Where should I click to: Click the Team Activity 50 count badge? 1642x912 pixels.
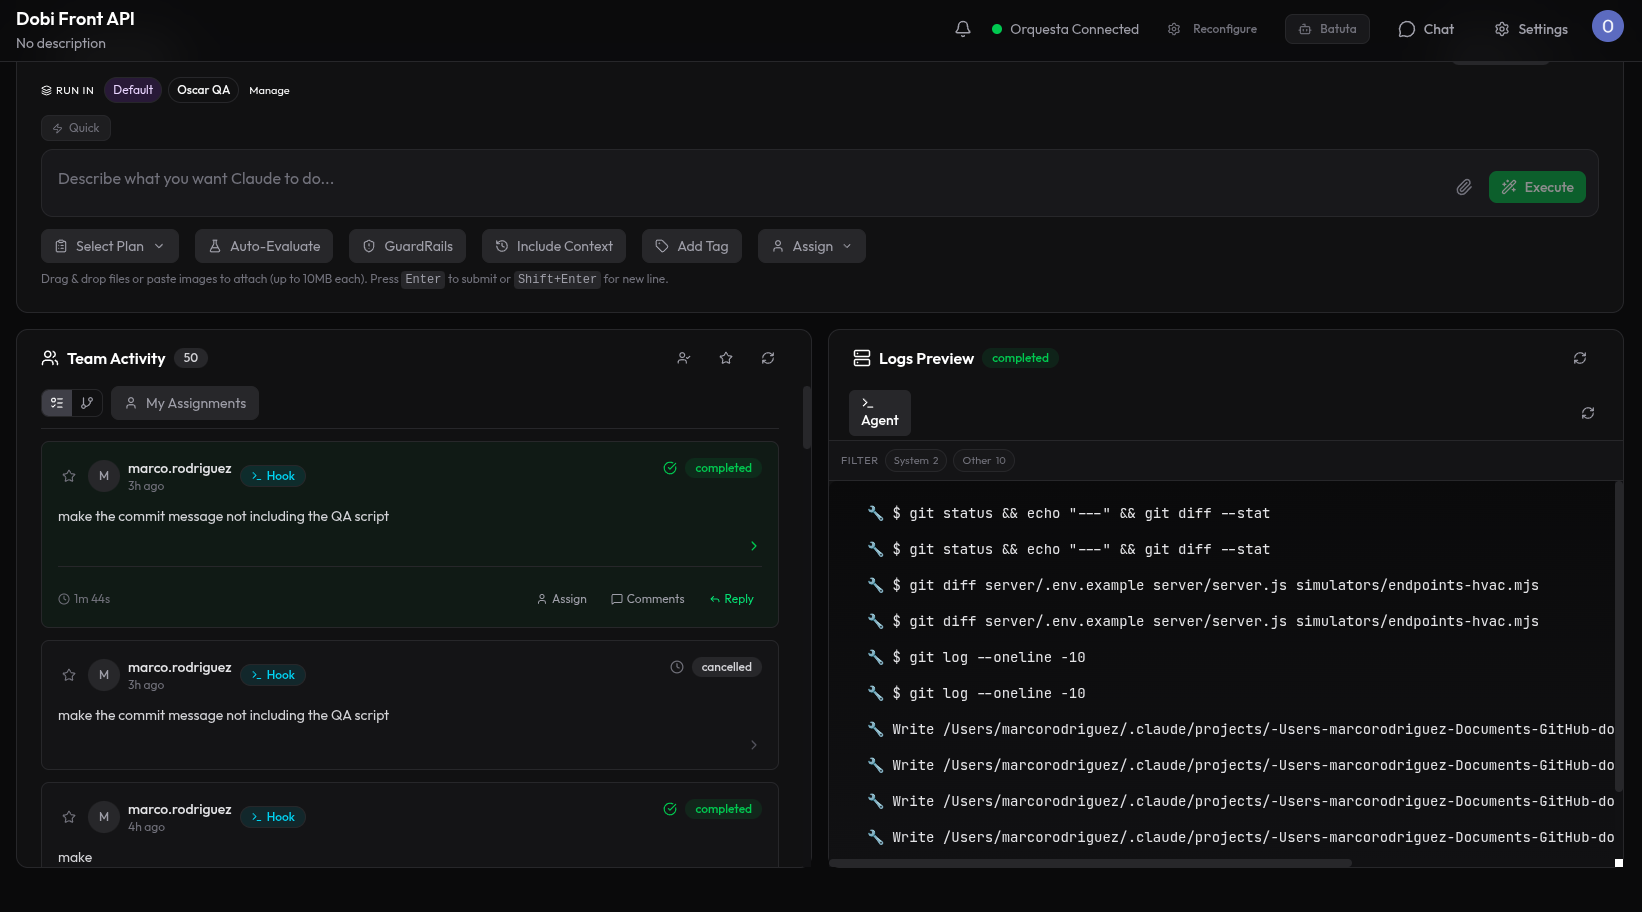coord(191,358)
